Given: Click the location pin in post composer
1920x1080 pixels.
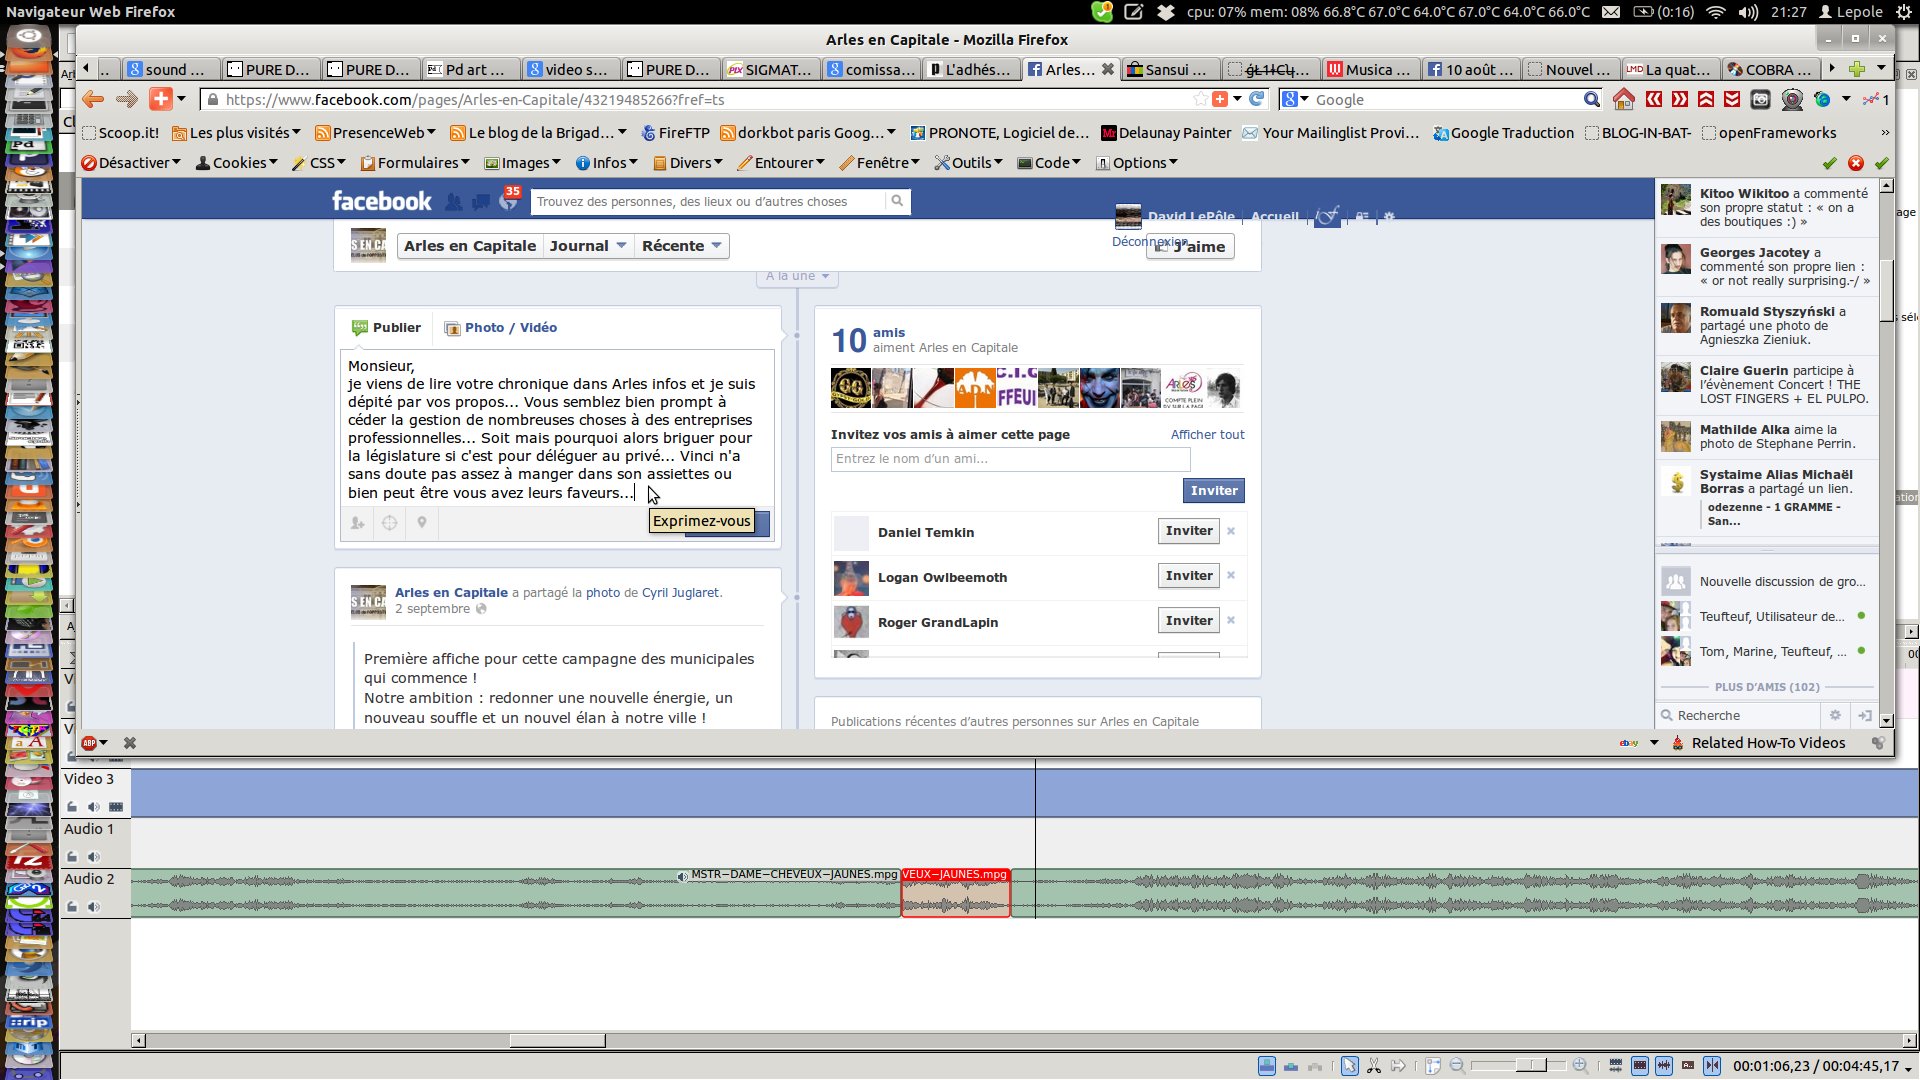Looking at the screenshot, I should [x=422, y=522].
